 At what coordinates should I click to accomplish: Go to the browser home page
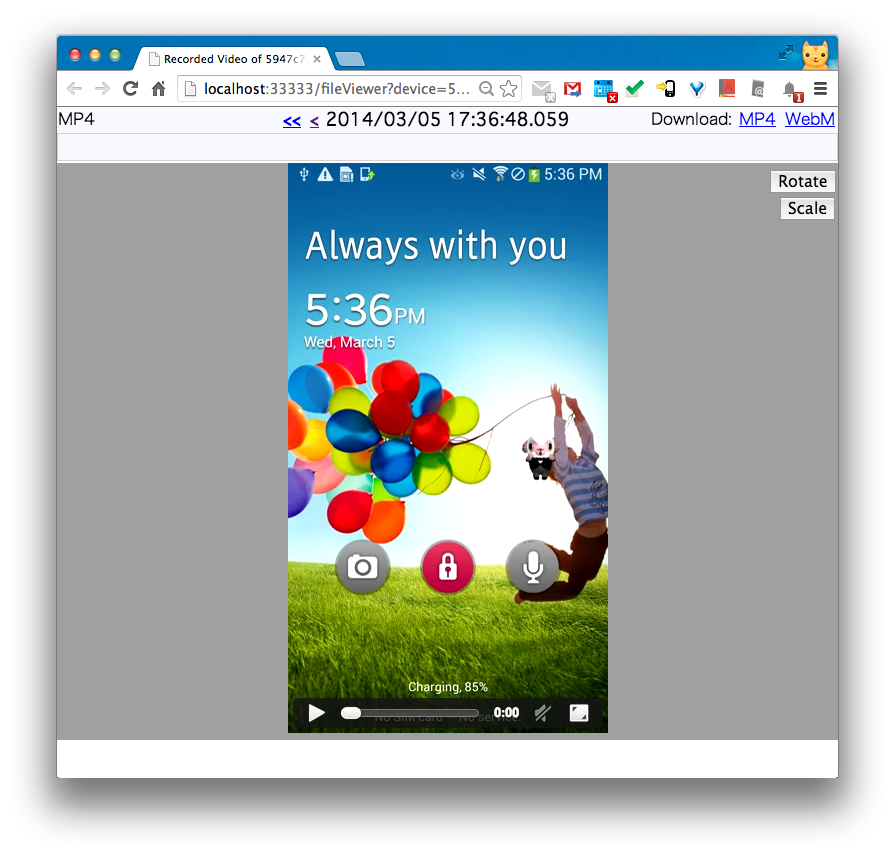coord(159,88)
